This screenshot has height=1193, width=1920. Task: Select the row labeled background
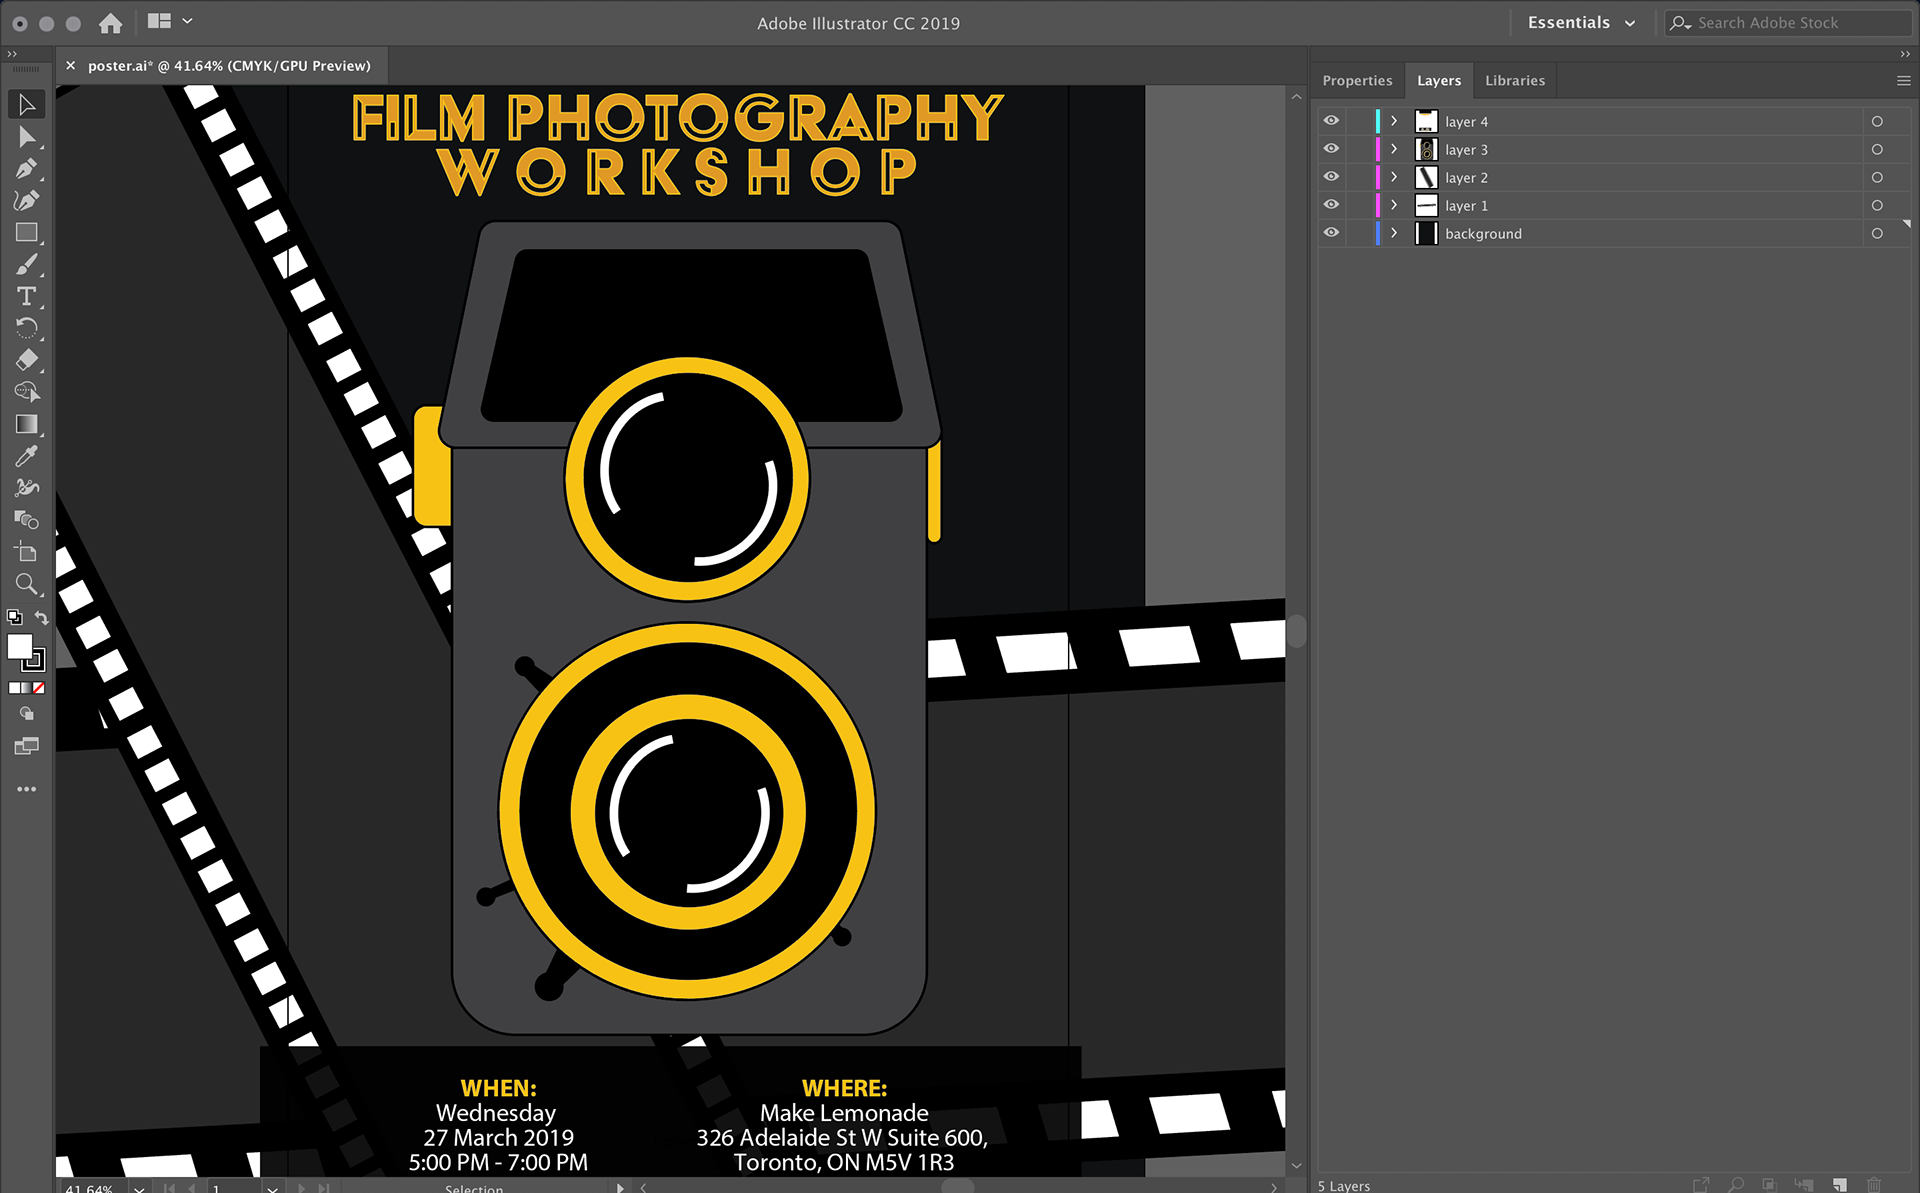[x=1615, y=233]
